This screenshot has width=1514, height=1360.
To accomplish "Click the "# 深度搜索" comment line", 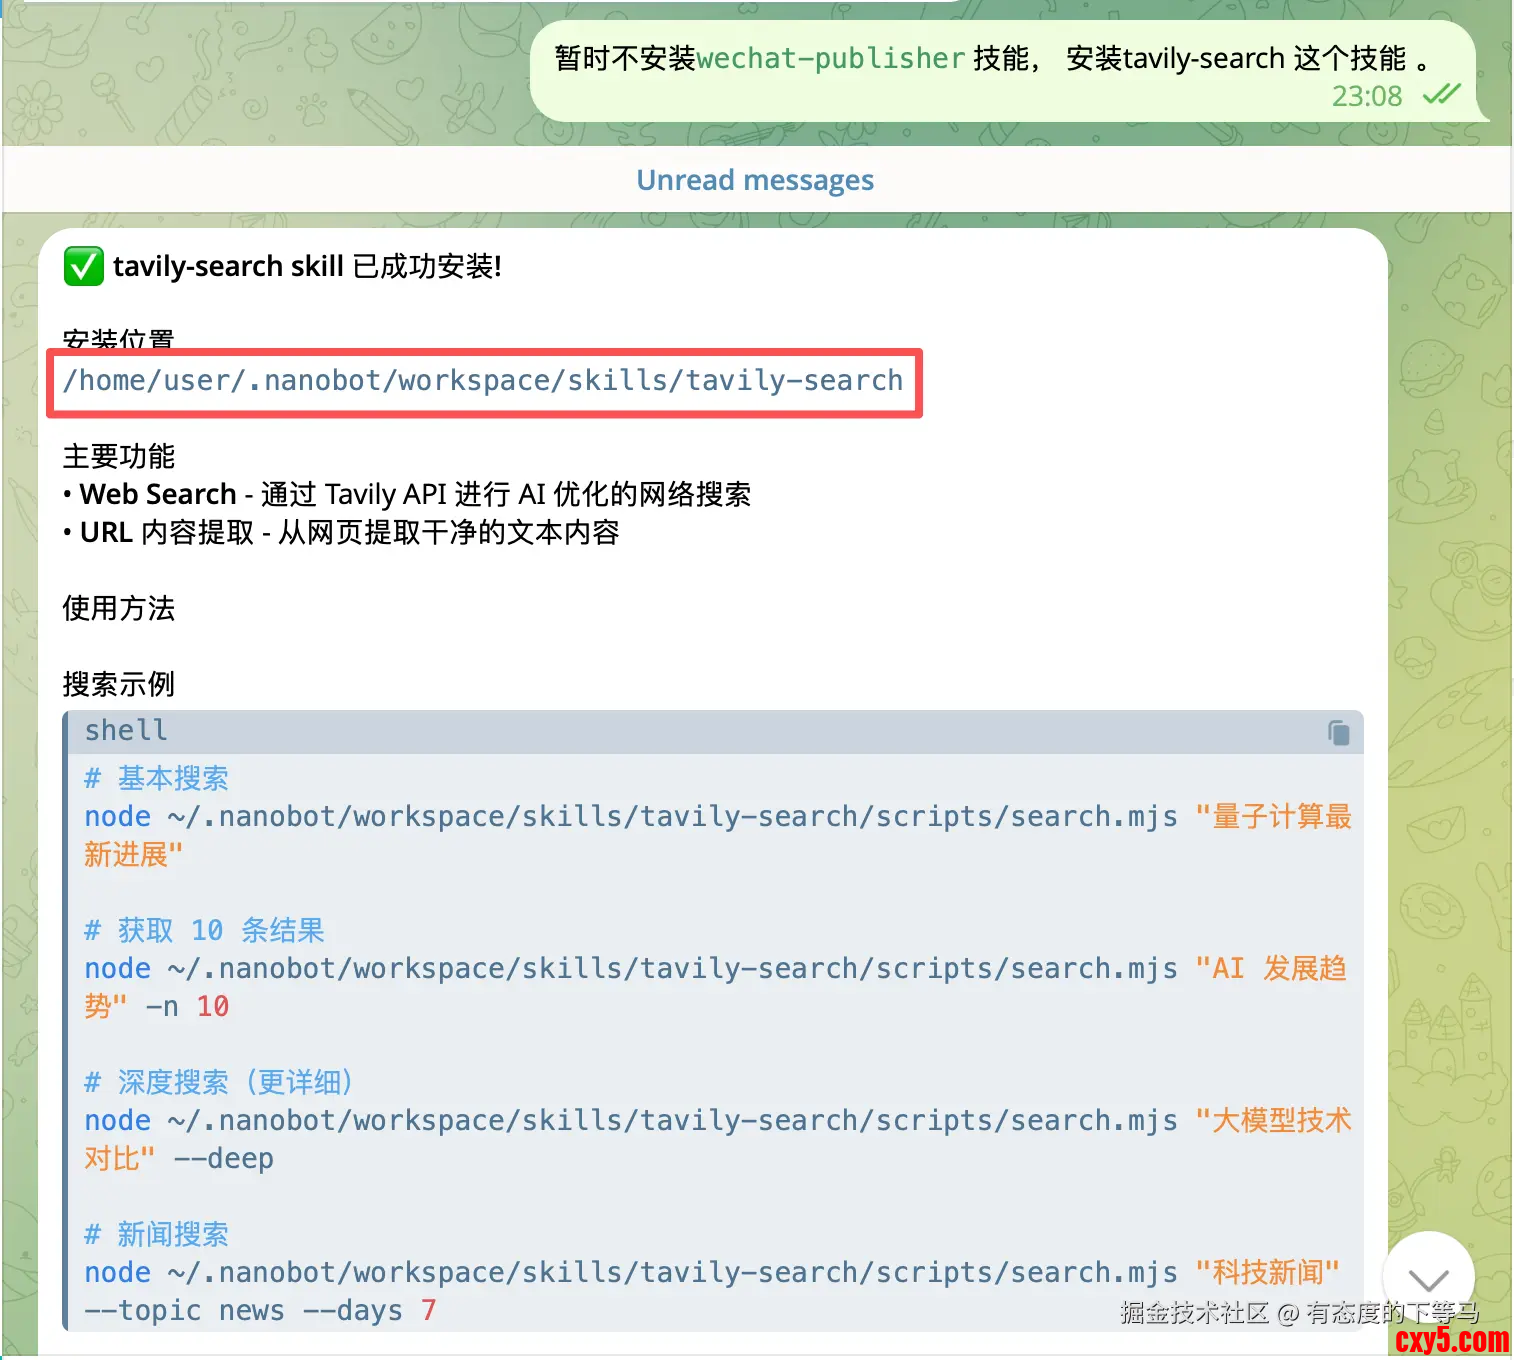I will point(218,1083).
